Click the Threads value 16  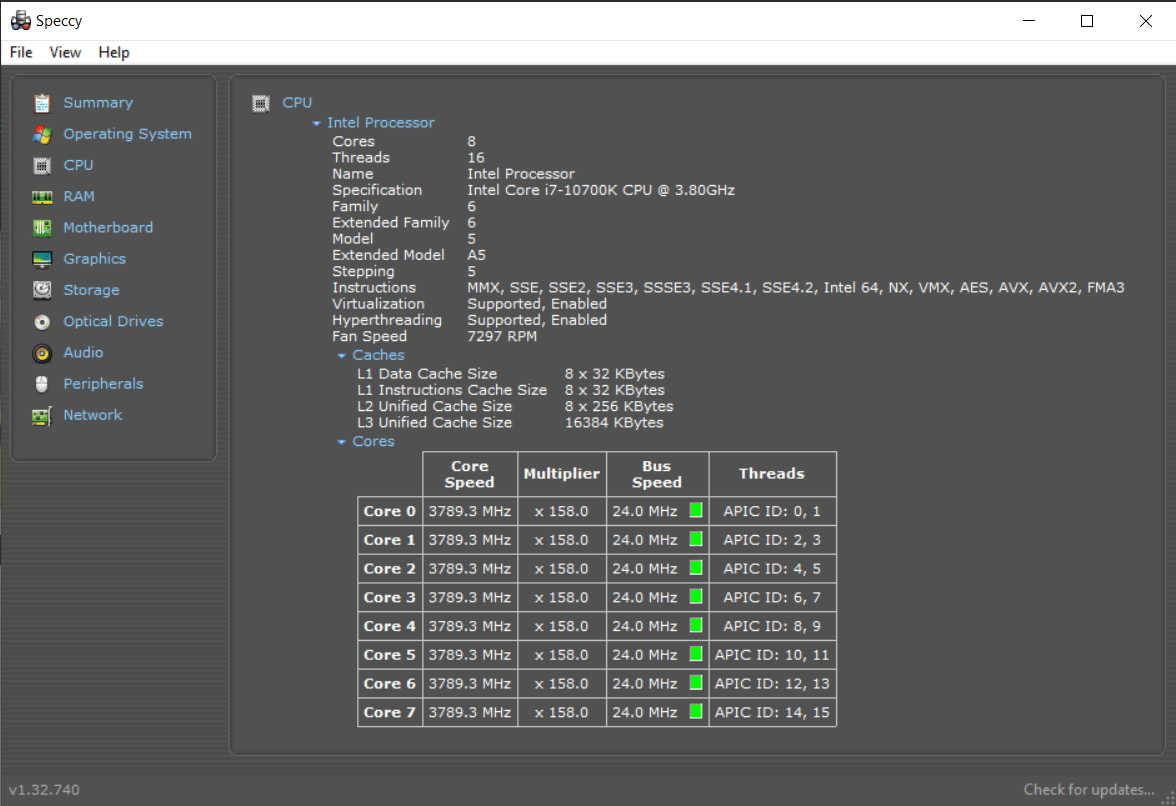tap(476, 157)
